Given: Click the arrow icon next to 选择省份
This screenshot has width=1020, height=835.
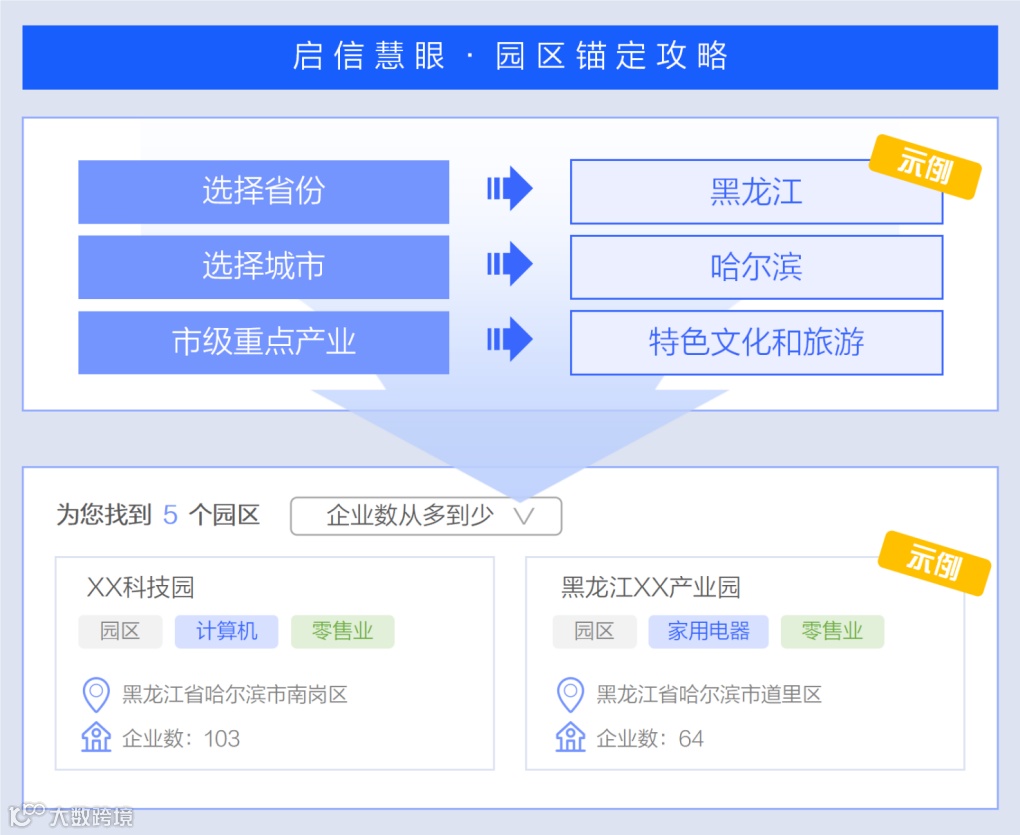Looking at the screenshot, I should coord(509,189).
